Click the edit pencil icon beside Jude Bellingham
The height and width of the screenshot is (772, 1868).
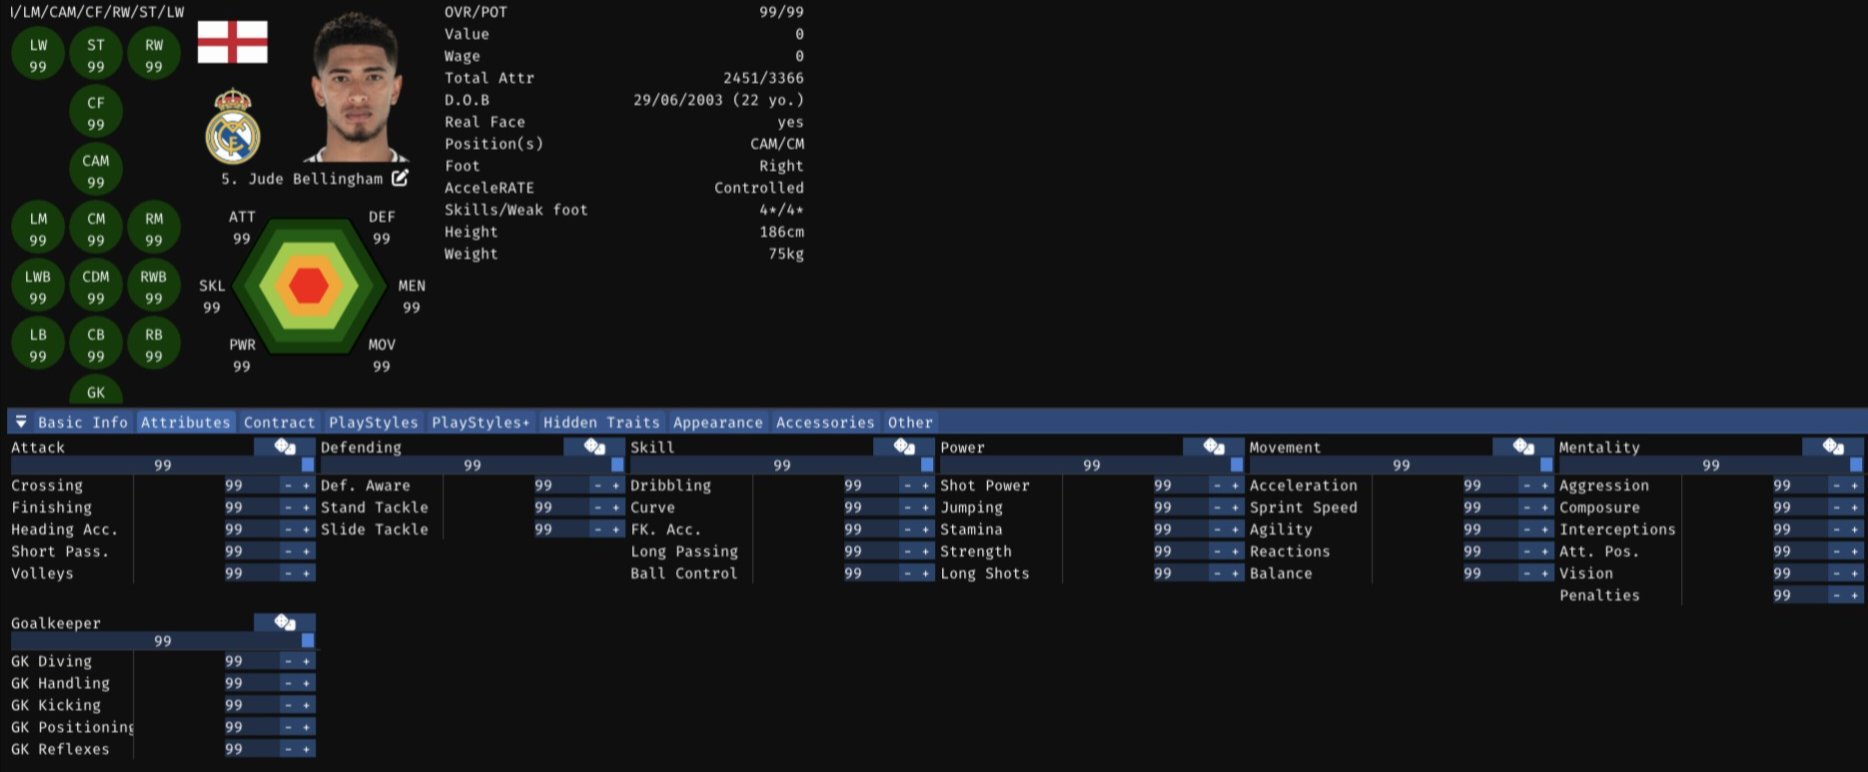(400, 178)
